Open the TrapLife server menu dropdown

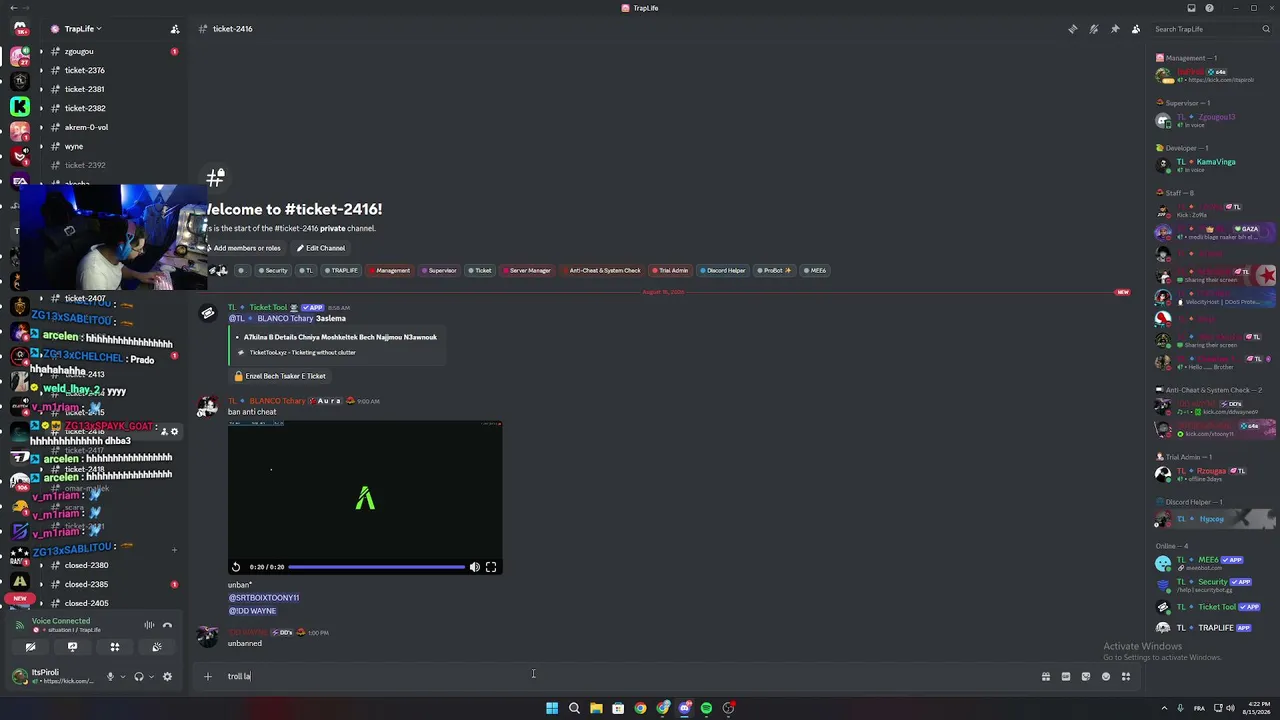point(82,29)
